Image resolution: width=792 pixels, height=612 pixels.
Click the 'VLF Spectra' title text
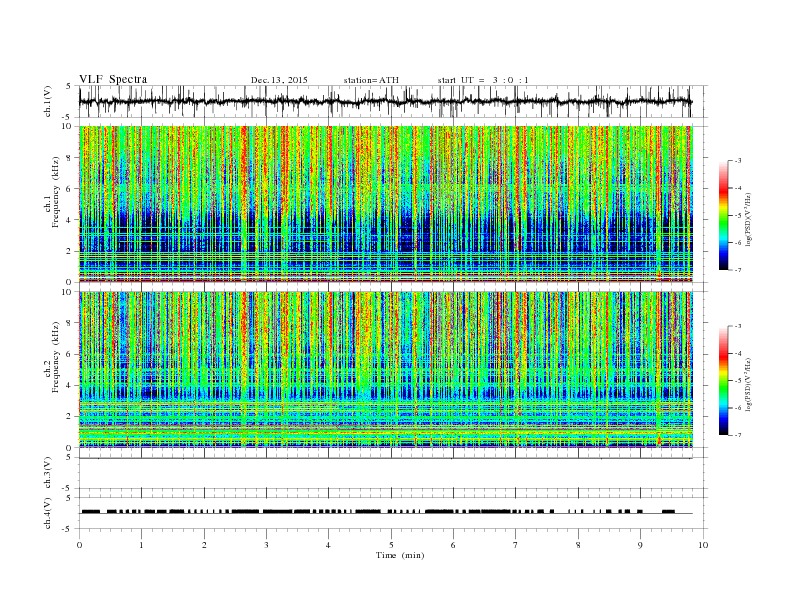click(113, 79)
